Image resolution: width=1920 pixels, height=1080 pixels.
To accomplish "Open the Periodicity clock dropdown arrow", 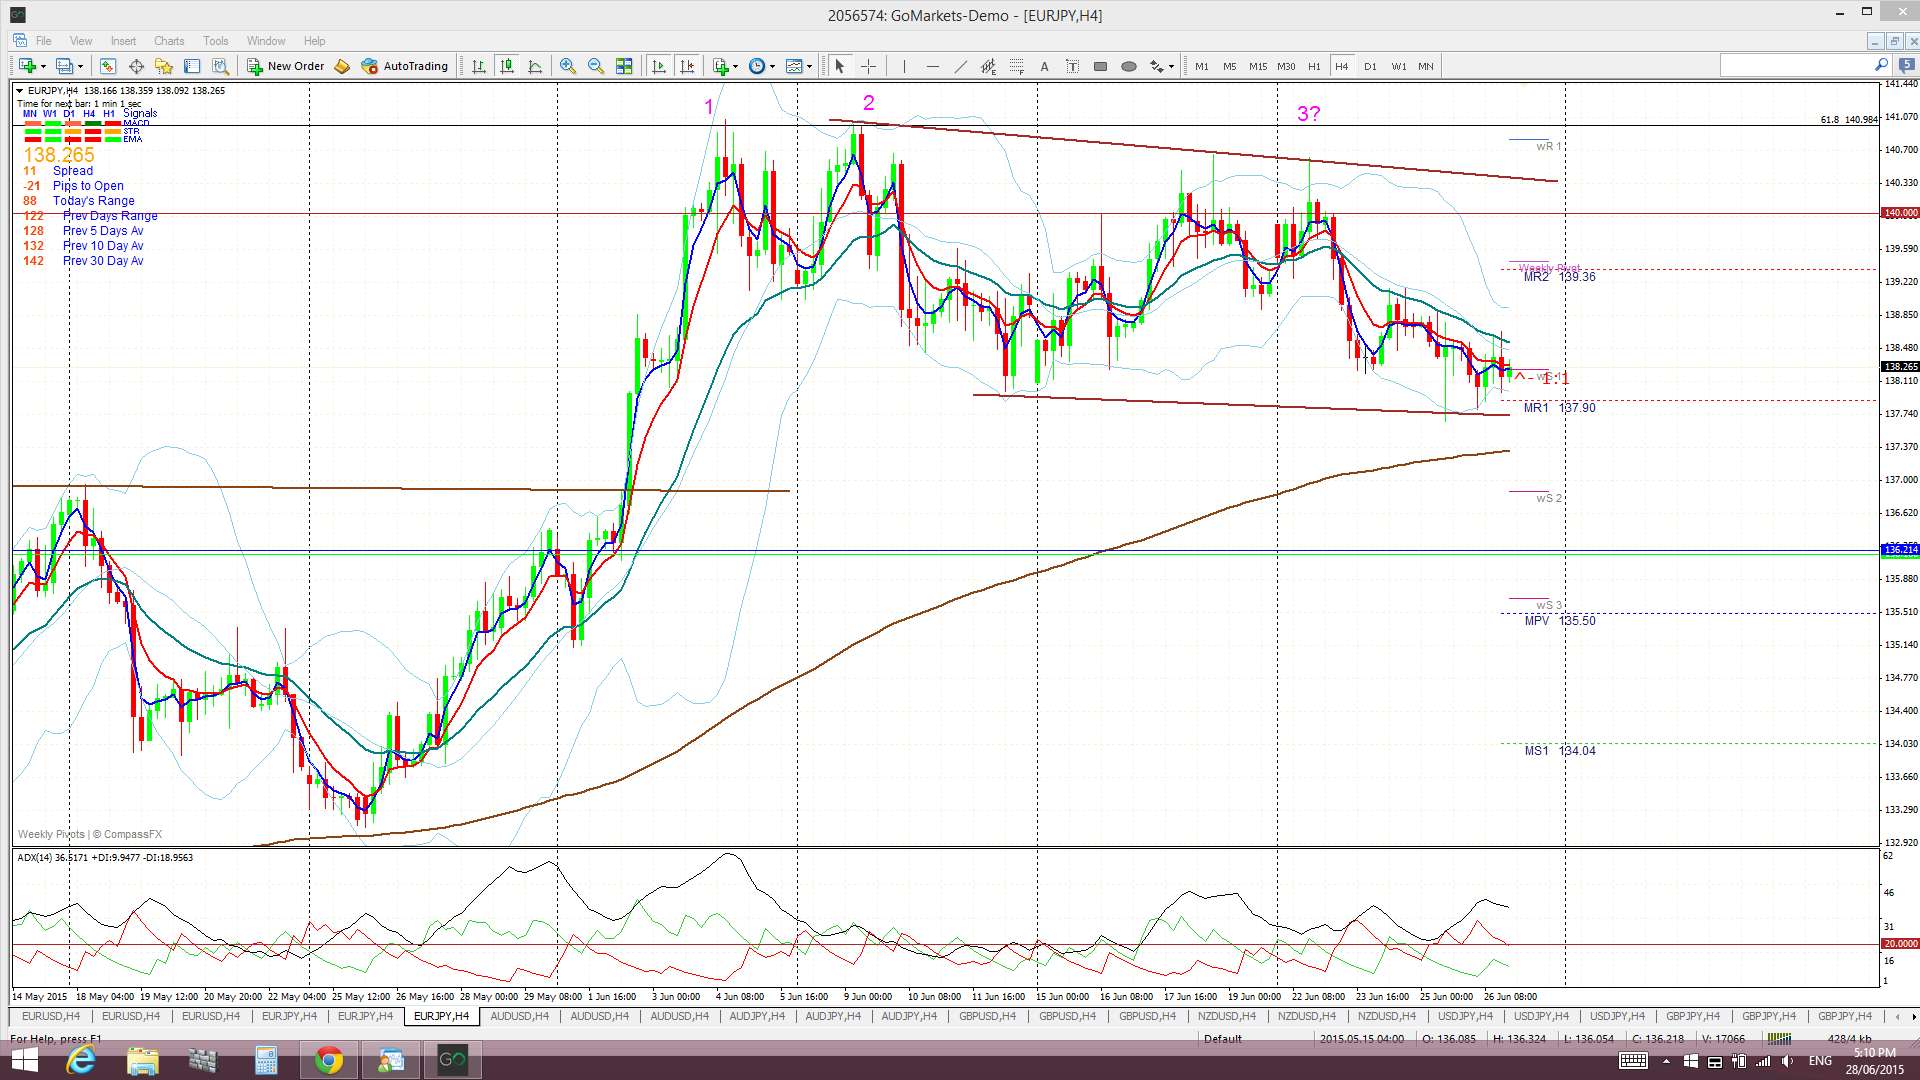I will (772, 67).
